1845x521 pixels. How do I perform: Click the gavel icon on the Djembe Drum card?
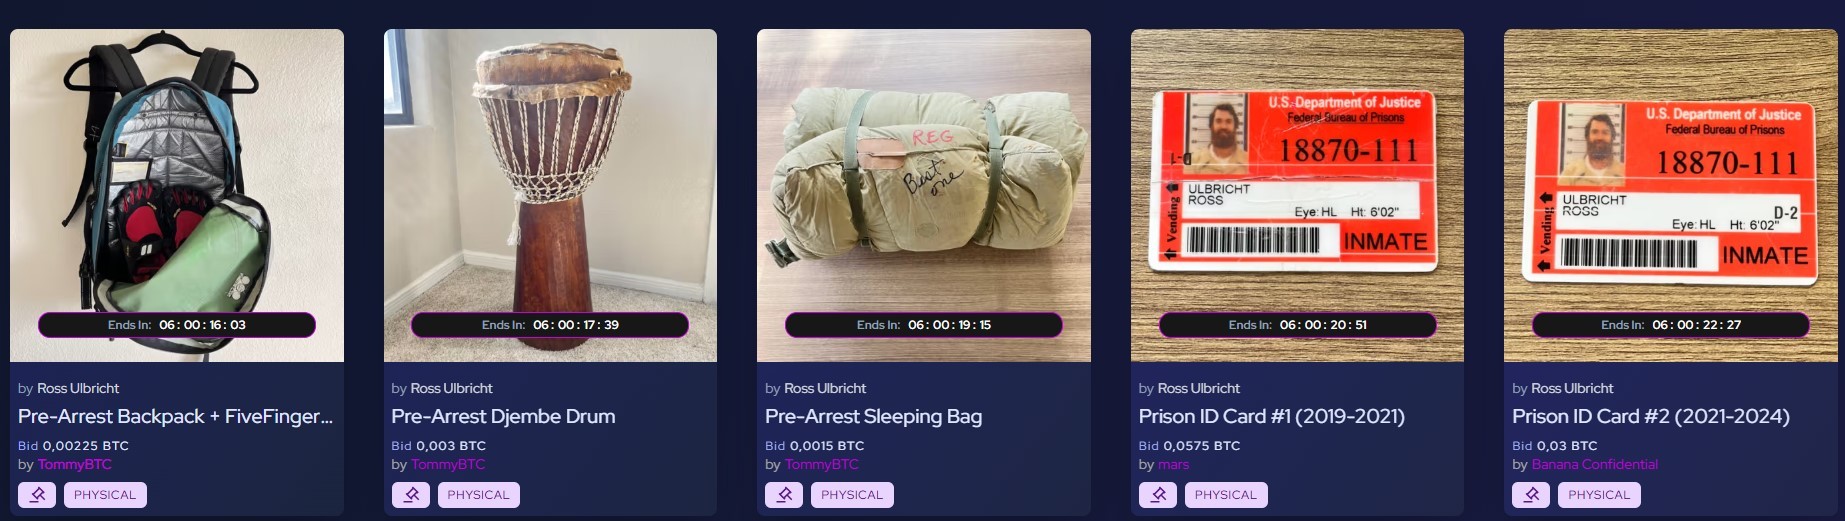click(410, 495)
